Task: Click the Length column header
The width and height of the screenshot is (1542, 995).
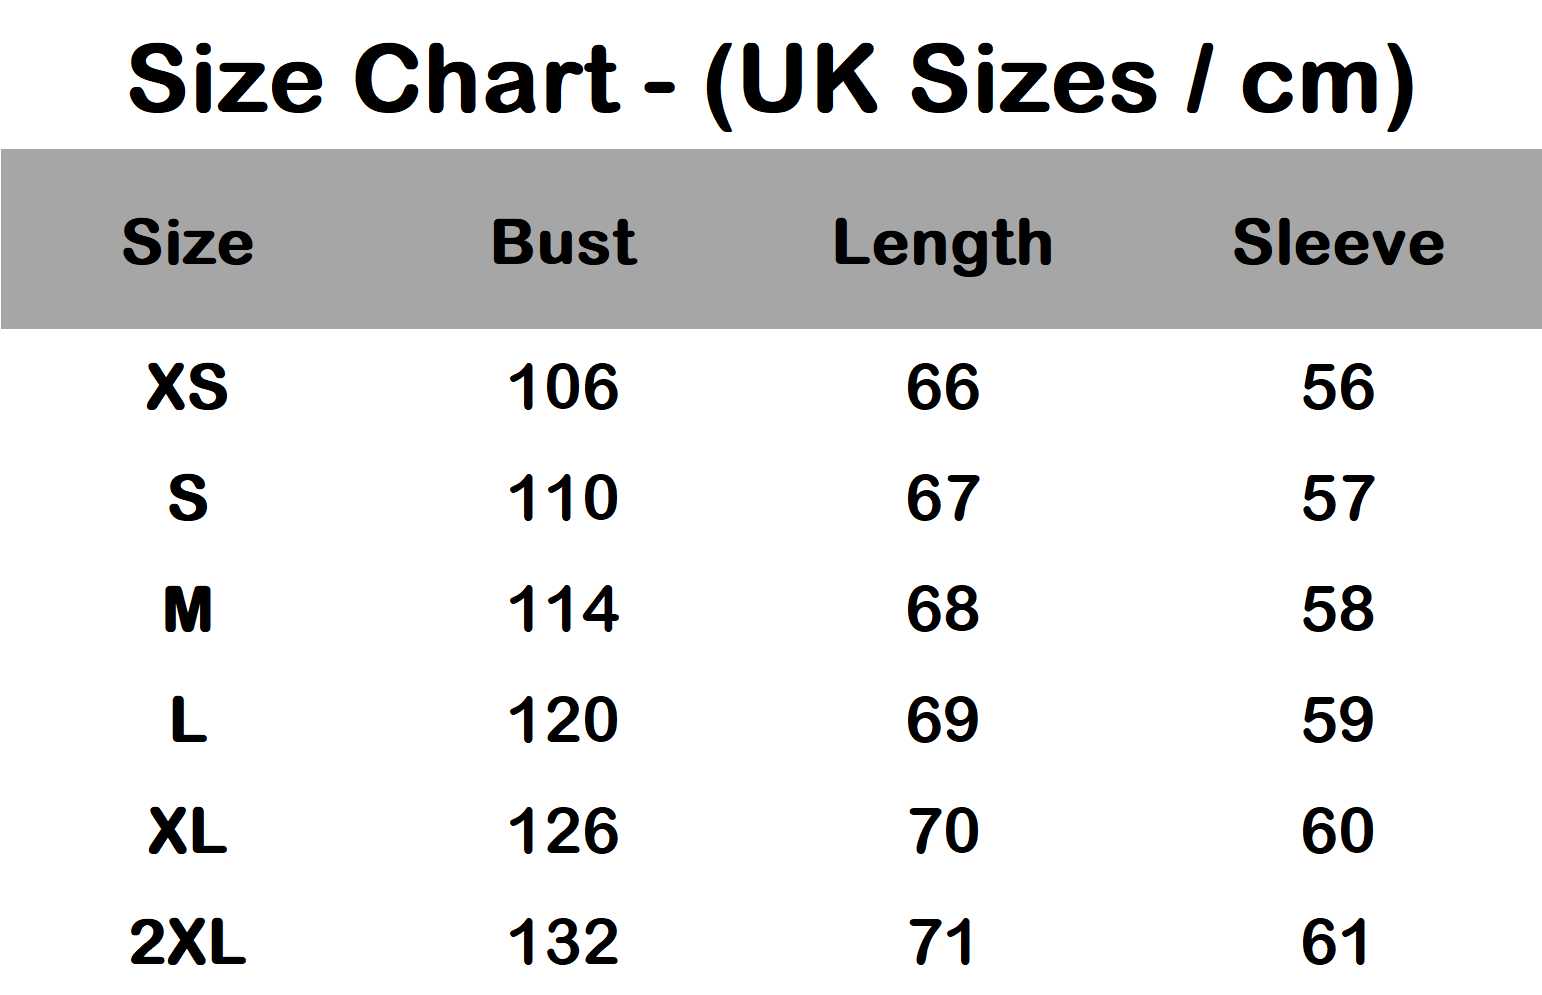Action: point(943,245)
